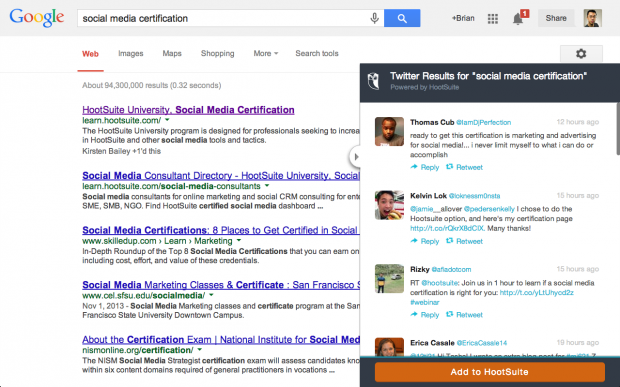The height and width of the screenshot is (387, 620).
Task: Open Social Media Consultant Directory result
Action: 221,176
